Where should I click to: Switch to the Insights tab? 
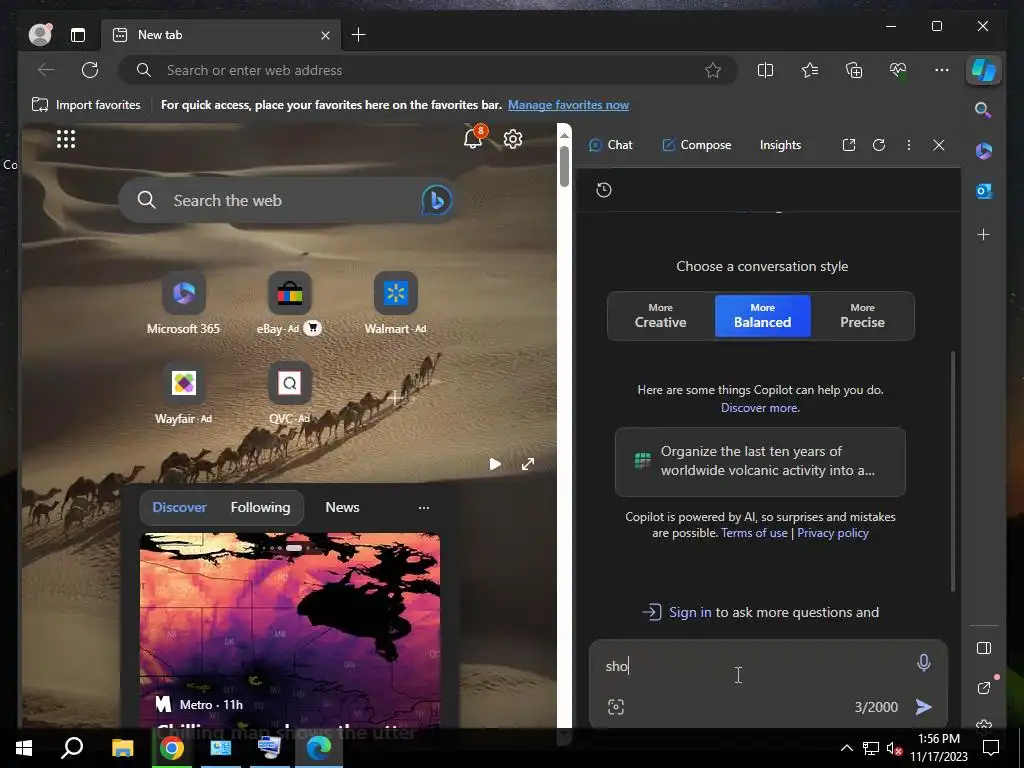click(x=780, y=145)
